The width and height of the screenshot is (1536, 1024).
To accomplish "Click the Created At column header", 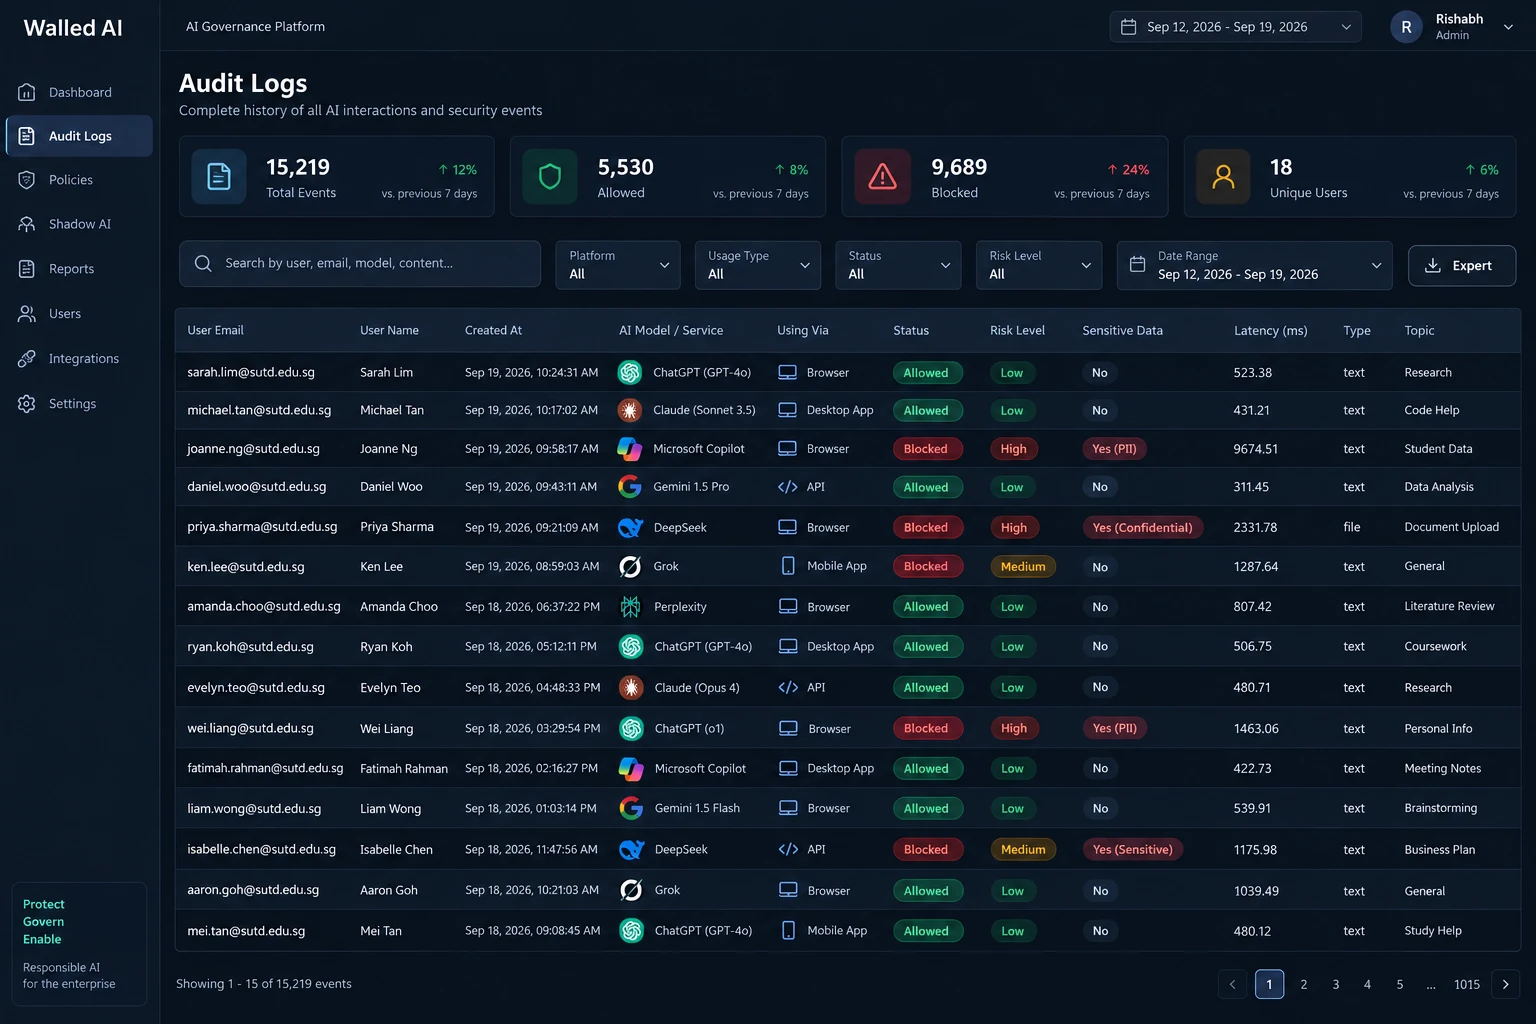I will click(x=493, y=331).
